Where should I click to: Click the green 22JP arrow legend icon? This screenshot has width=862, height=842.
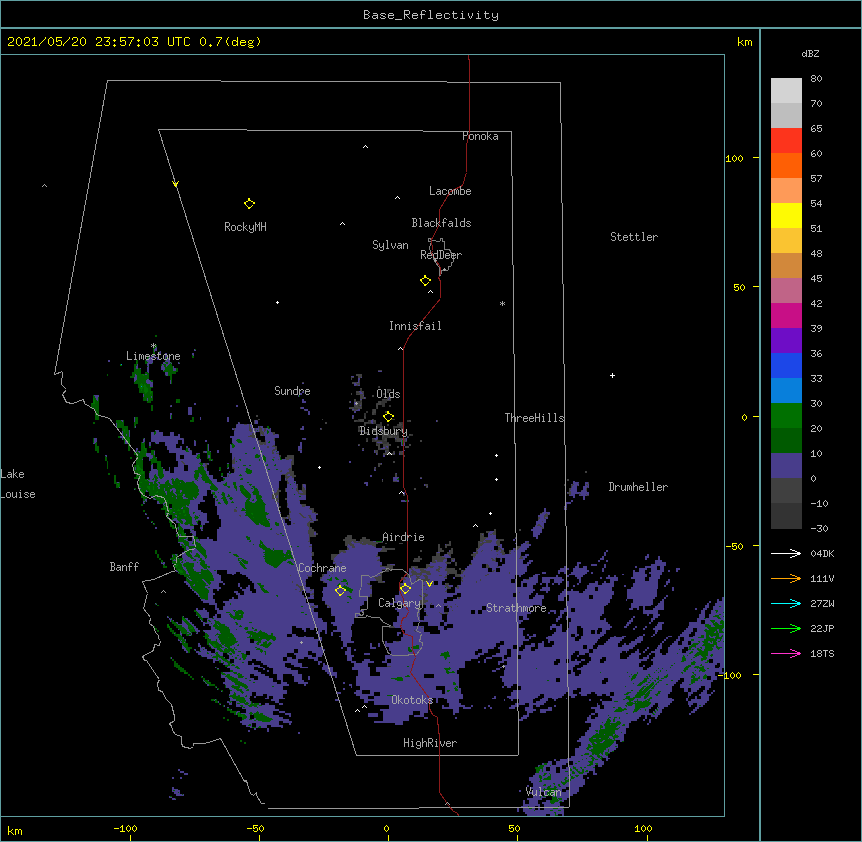[x=786, y=628]
